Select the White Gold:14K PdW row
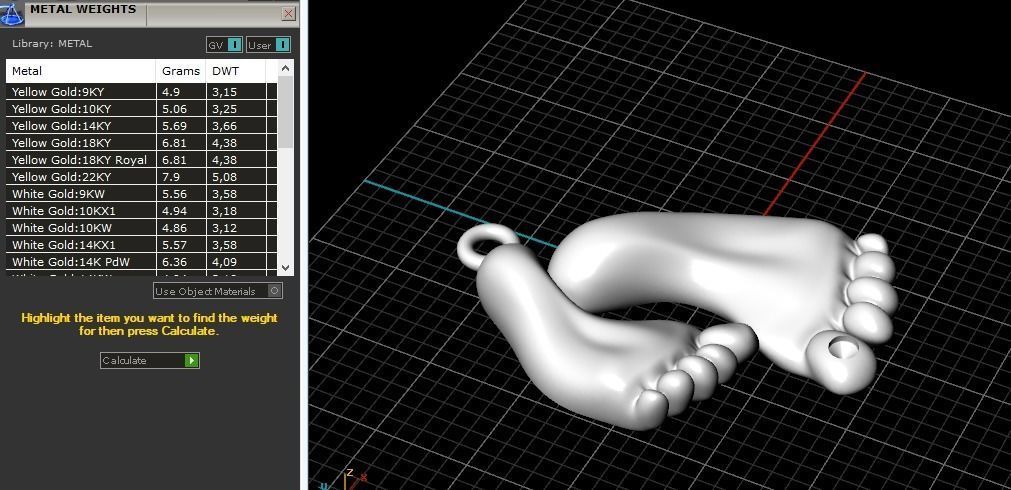1011x490 pixels. pyautogui.click(x=141, y=262)
